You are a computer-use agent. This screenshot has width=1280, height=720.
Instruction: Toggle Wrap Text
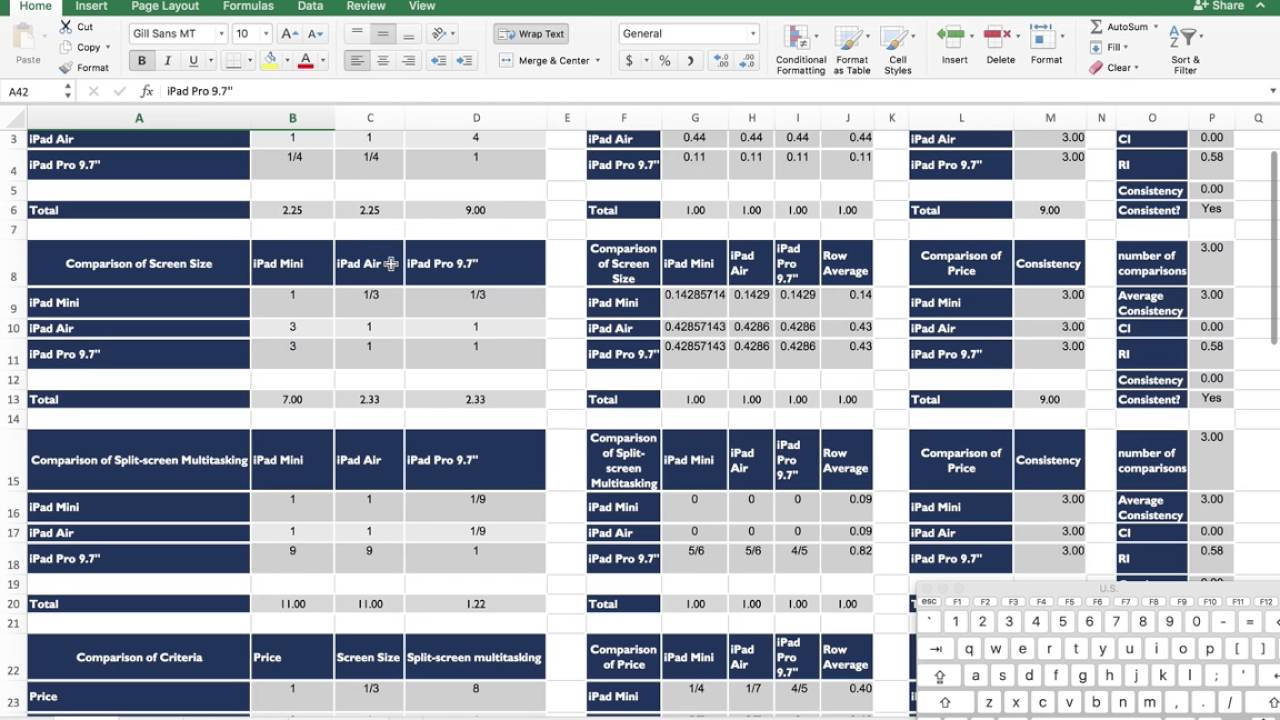coord(531,34)
